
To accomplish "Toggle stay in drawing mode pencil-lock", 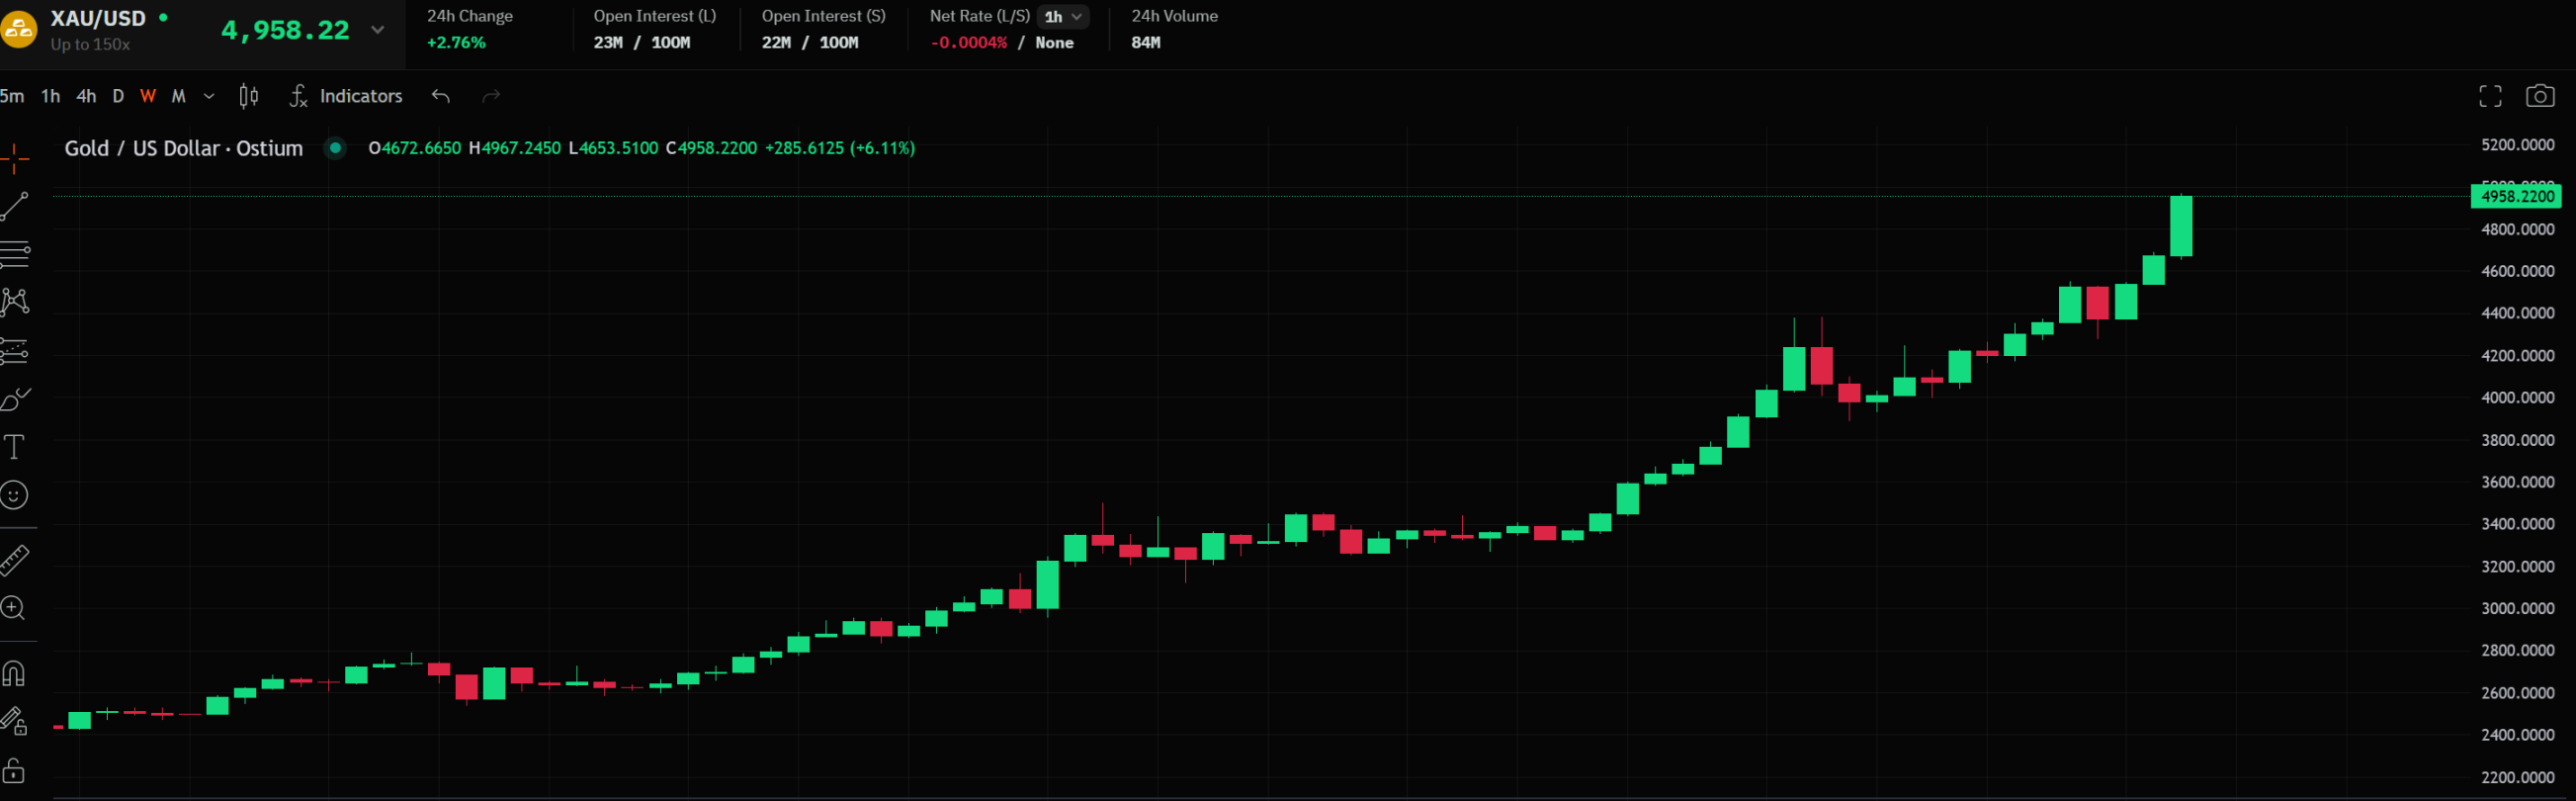I will pyautogui.click(x=14, y=721).
